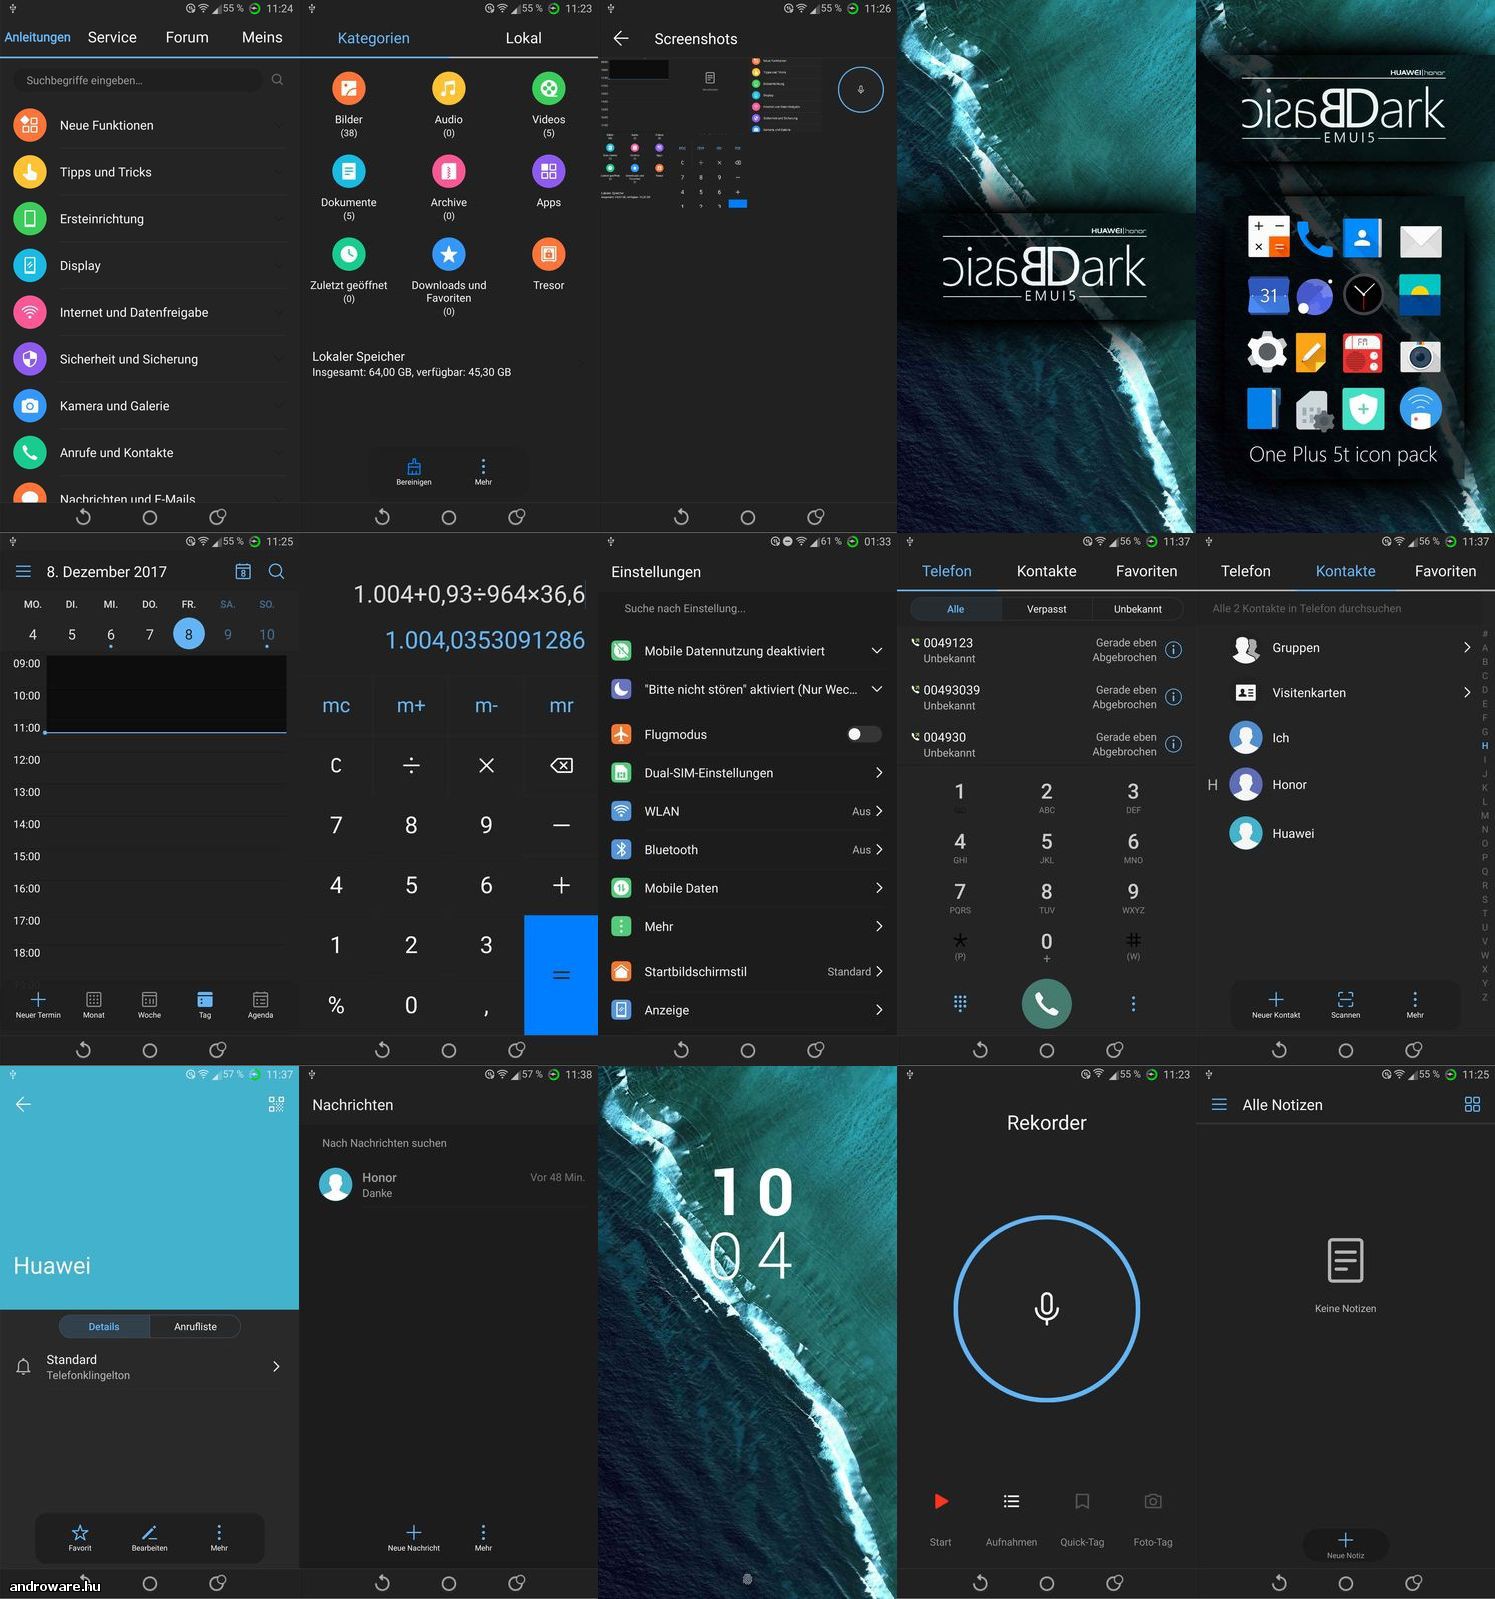Open the Bilder category icon
The image size is (1495, 1599).
pos(348,89)
